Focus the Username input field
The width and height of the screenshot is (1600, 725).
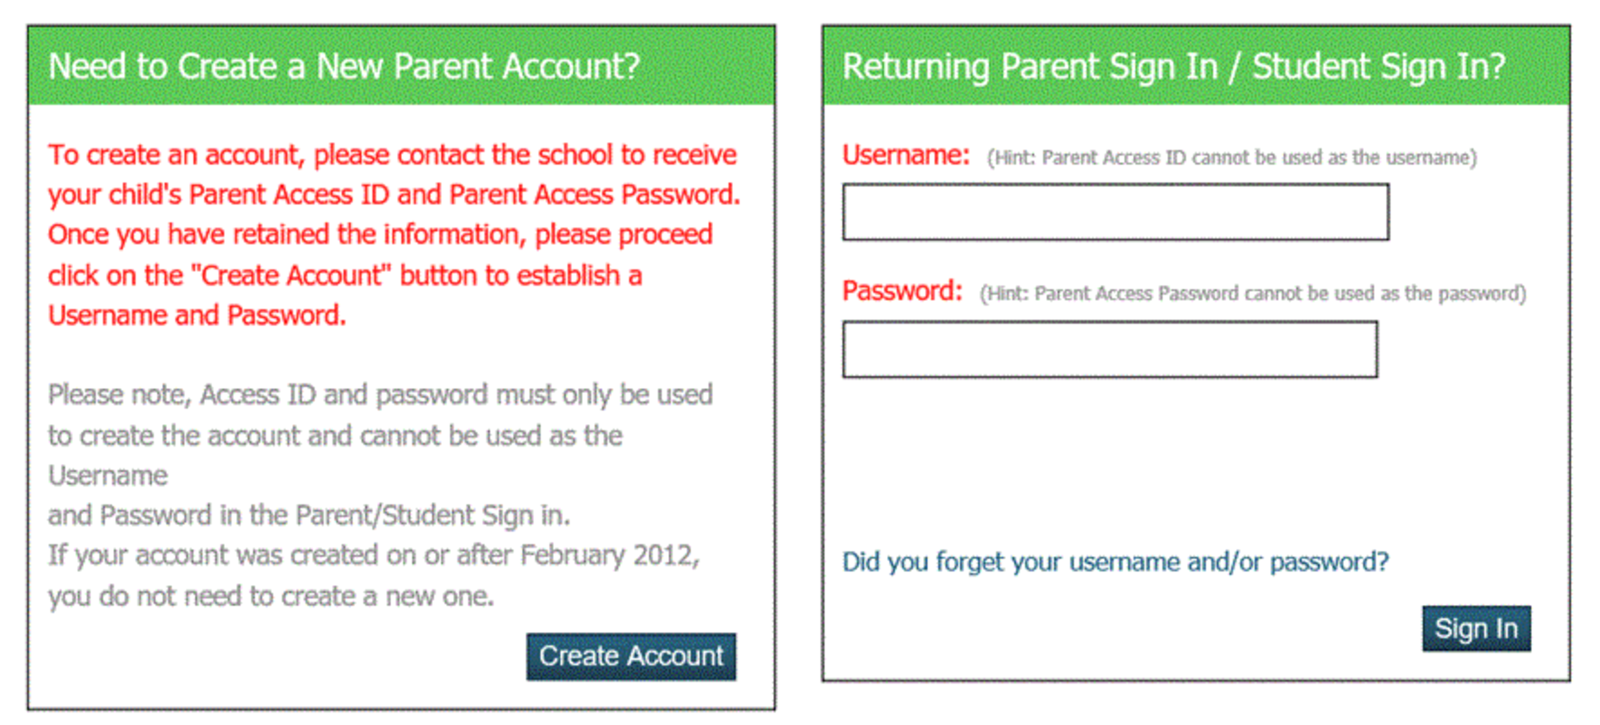(1115, 212)
